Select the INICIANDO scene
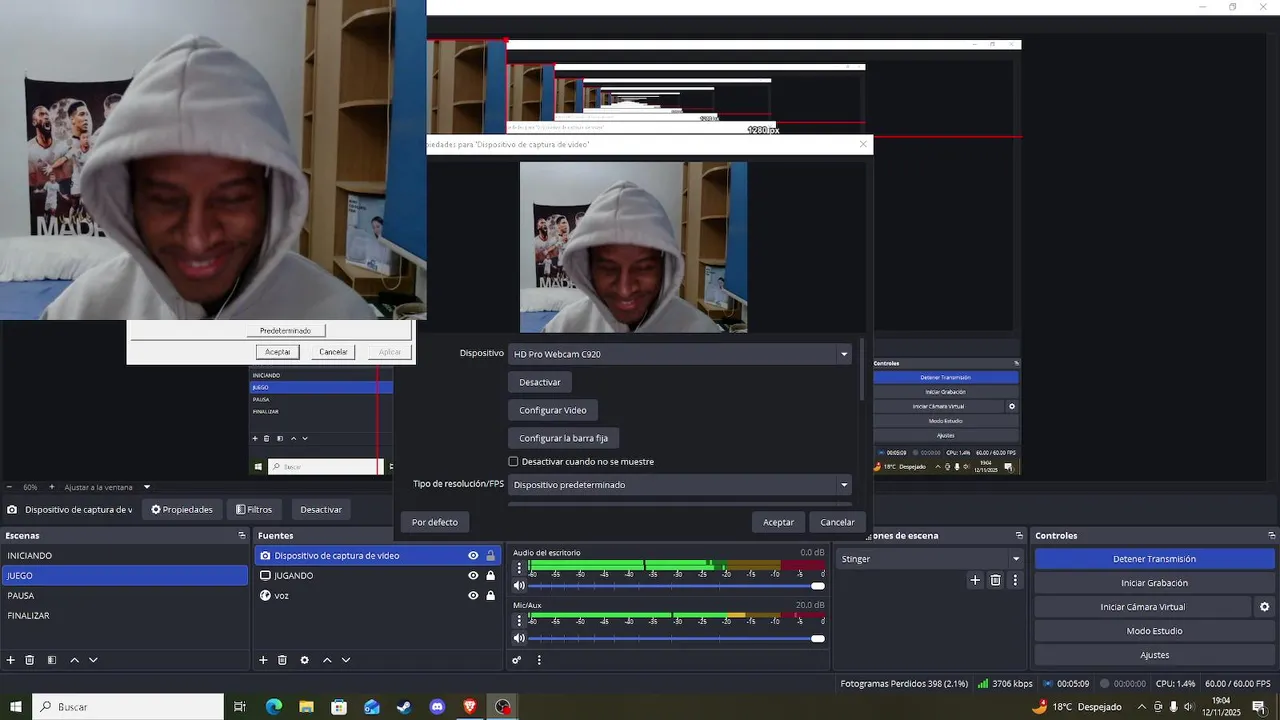 click(124, 556)
